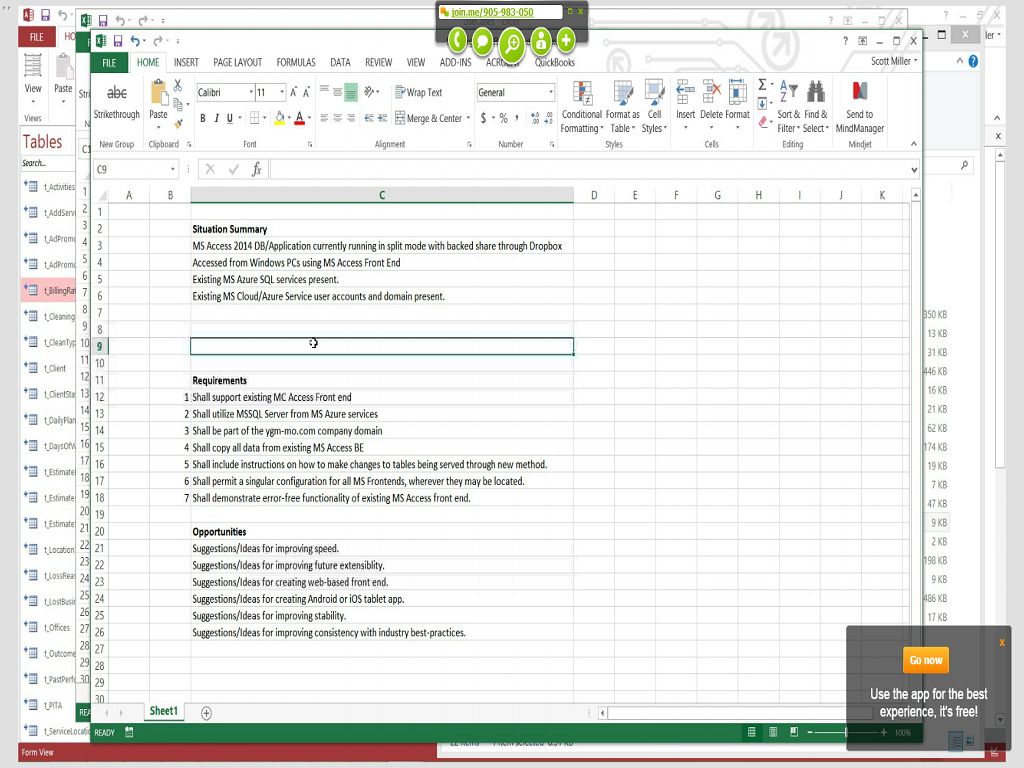Screen dimensions: 1024x768
Task: Switch to the PAGE LAYOUT tab
Action: [x=237, y=62]
